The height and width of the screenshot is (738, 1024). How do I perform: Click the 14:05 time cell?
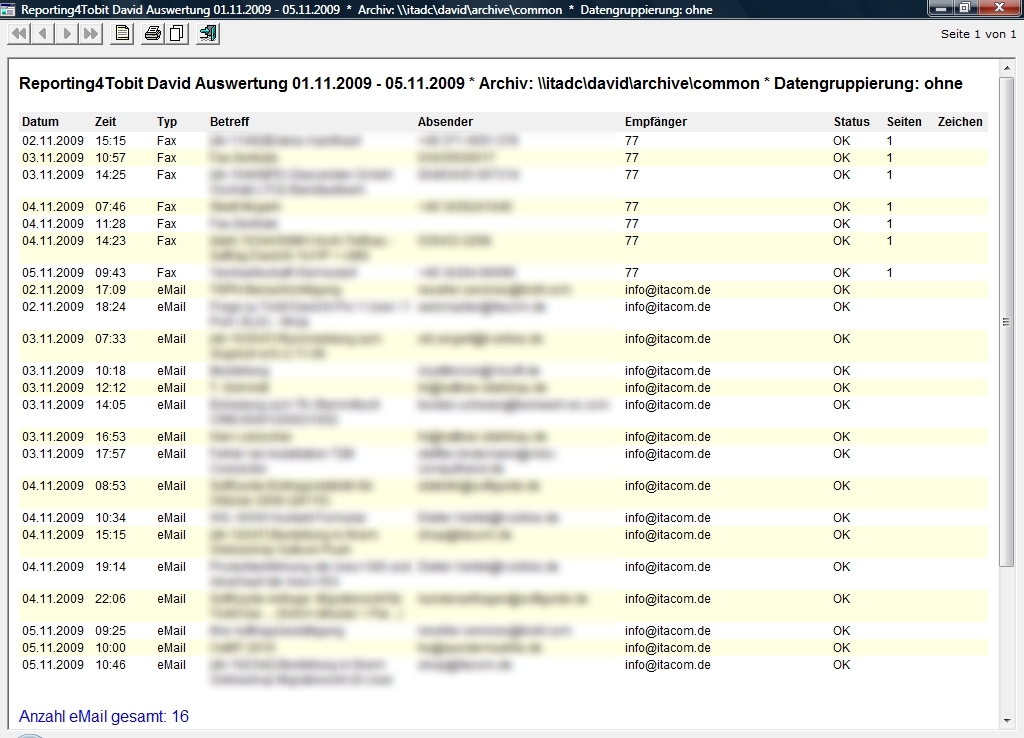110,404
